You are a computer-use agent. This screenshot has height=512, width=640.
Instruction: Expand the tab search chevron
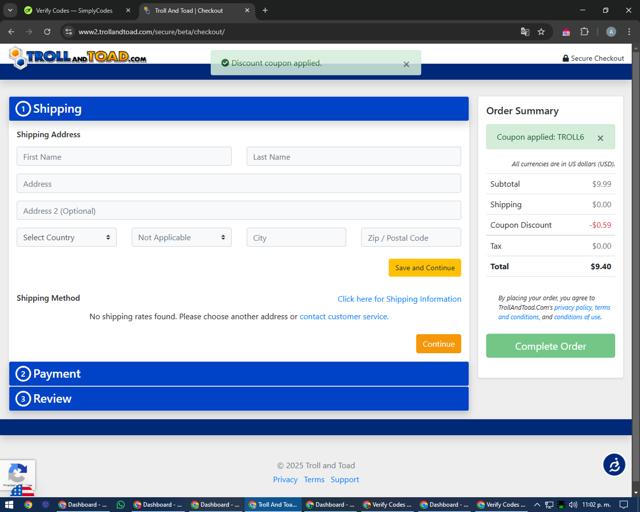point(10,11)
